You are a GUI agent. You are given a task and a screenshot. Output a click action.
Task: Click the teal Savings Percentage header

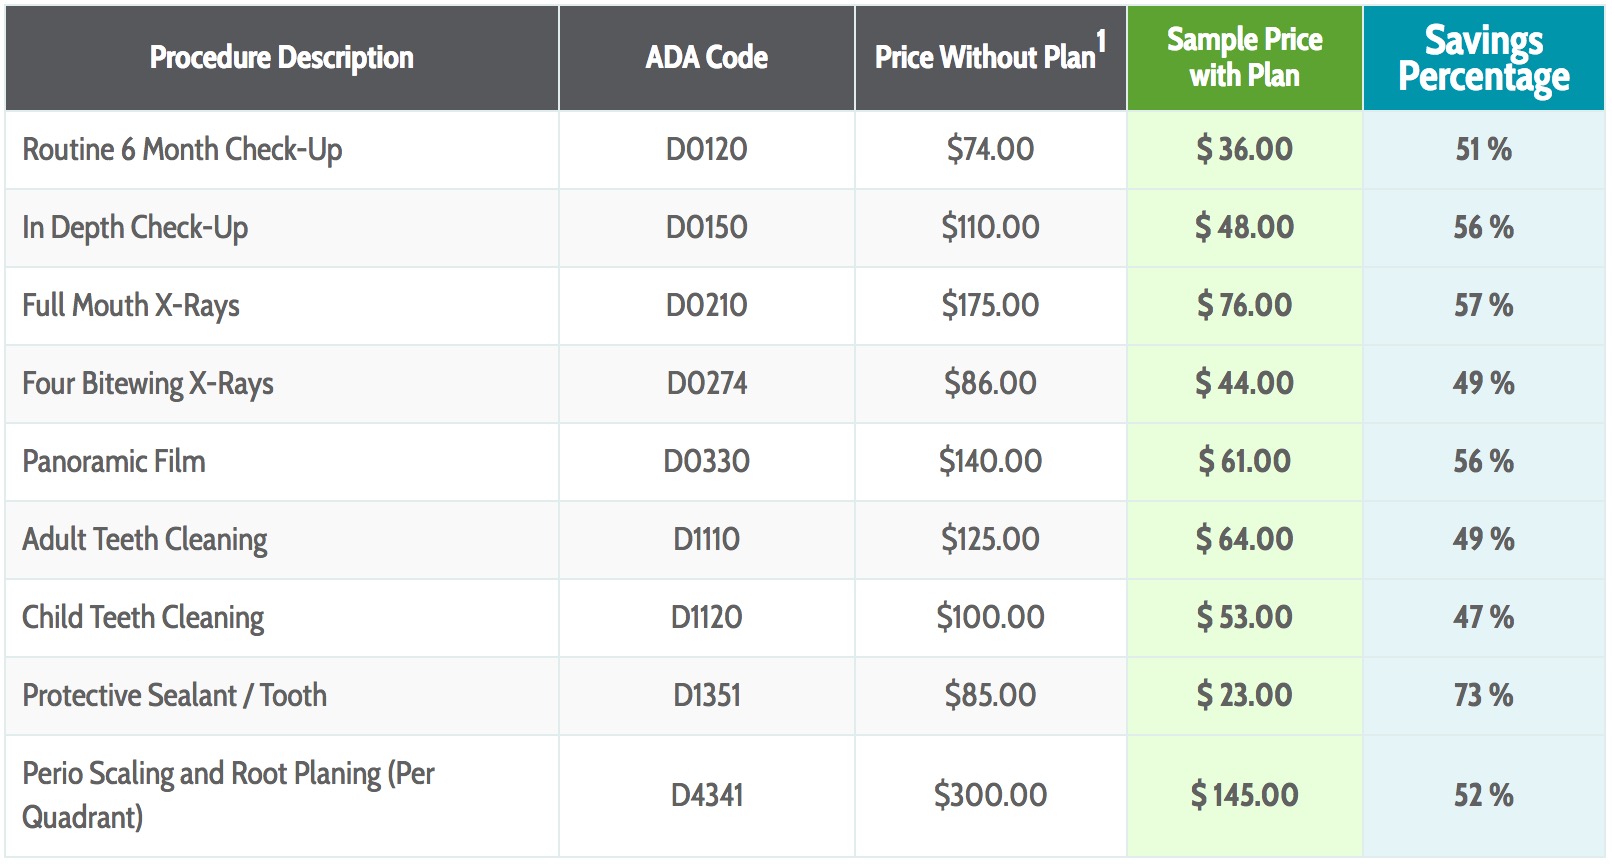[x=1483, y=58]
